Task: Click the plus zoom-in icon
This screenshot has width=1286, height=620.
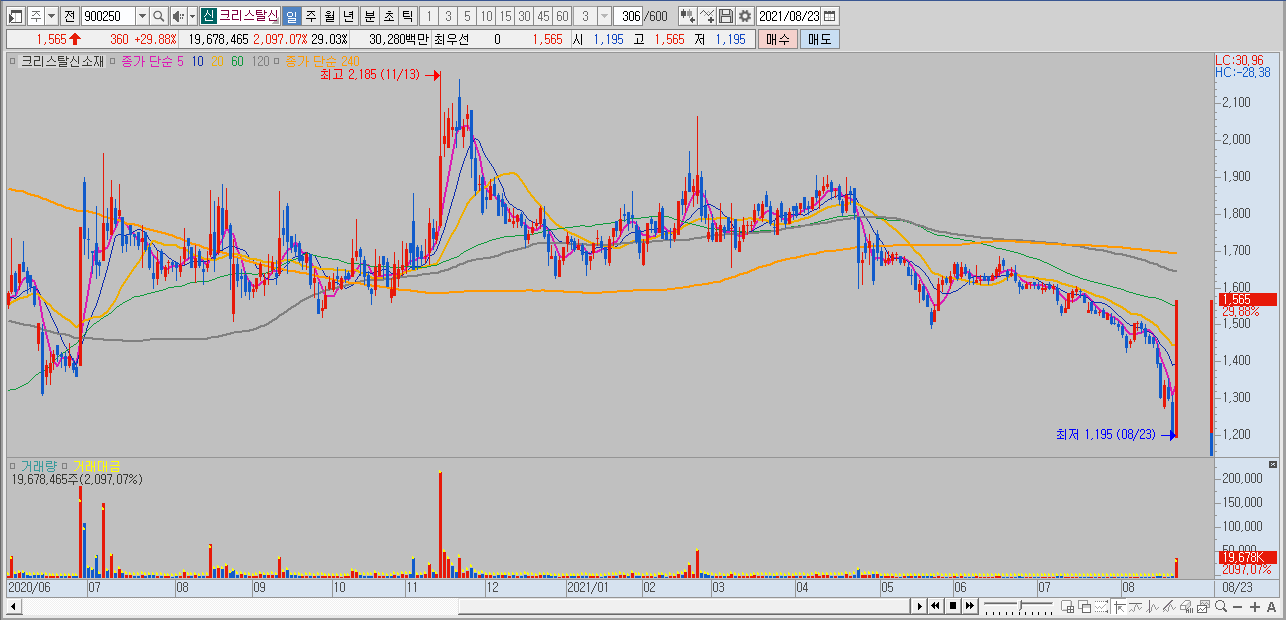Action: (1255, 606)
